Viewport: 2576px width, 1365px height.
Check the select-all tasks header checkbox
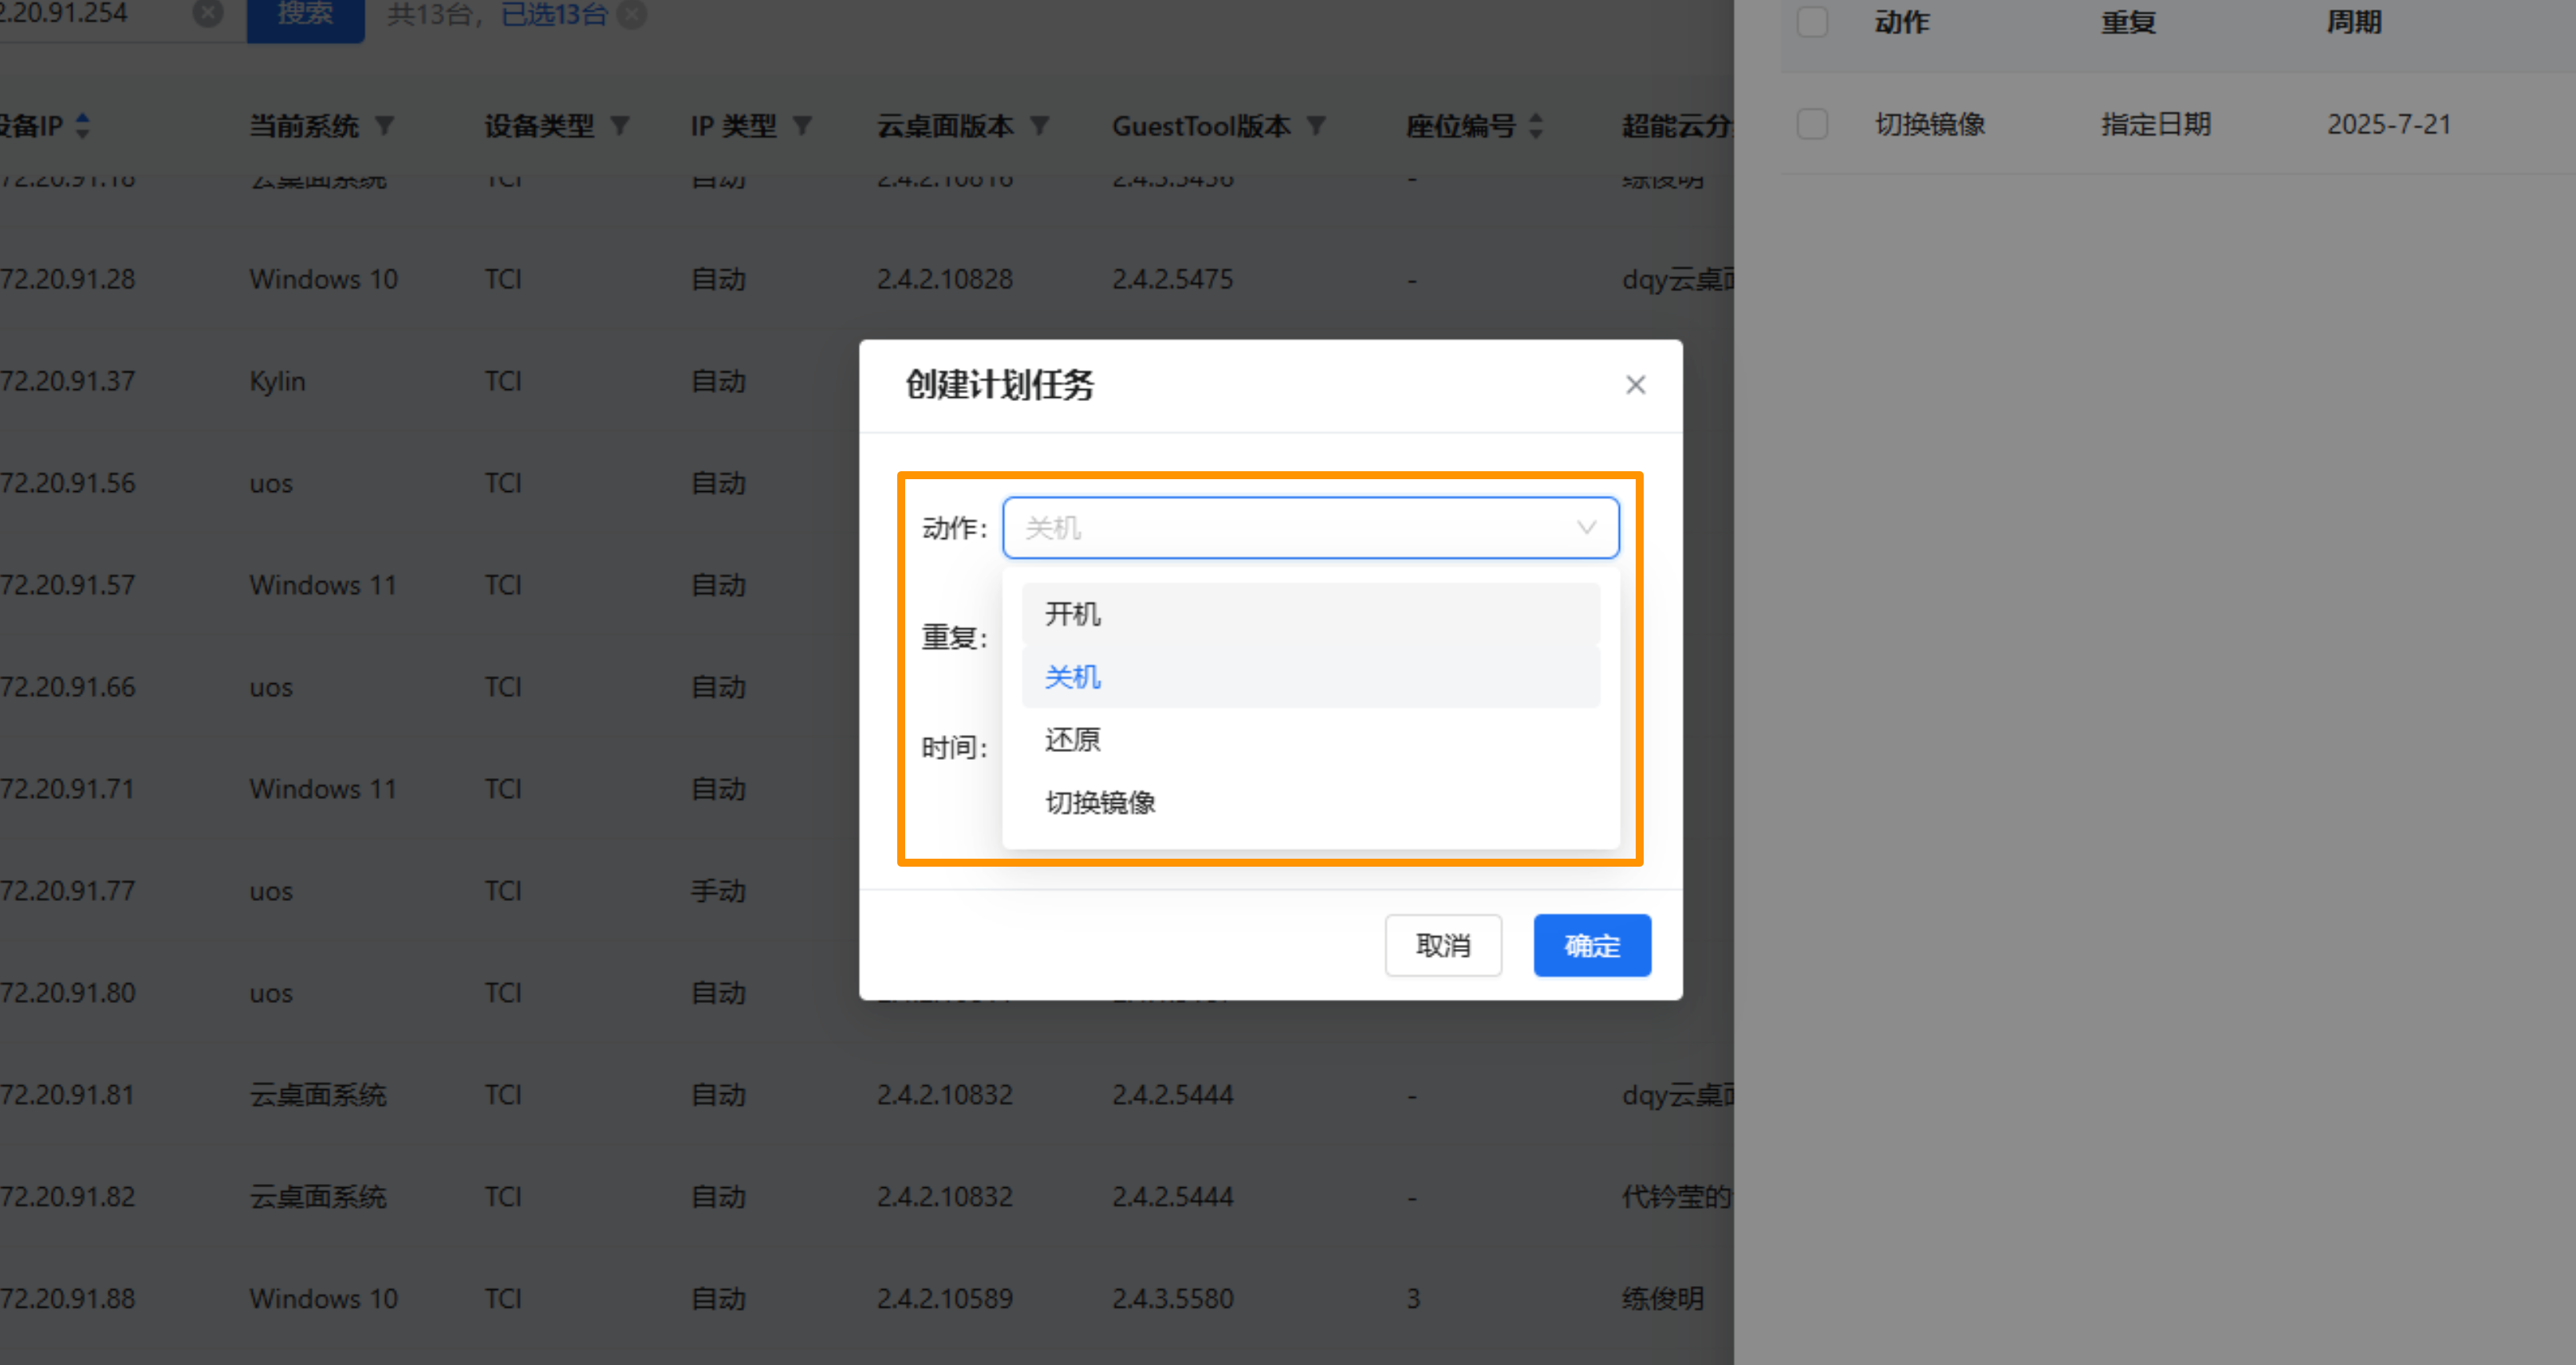pos(1812,22)
